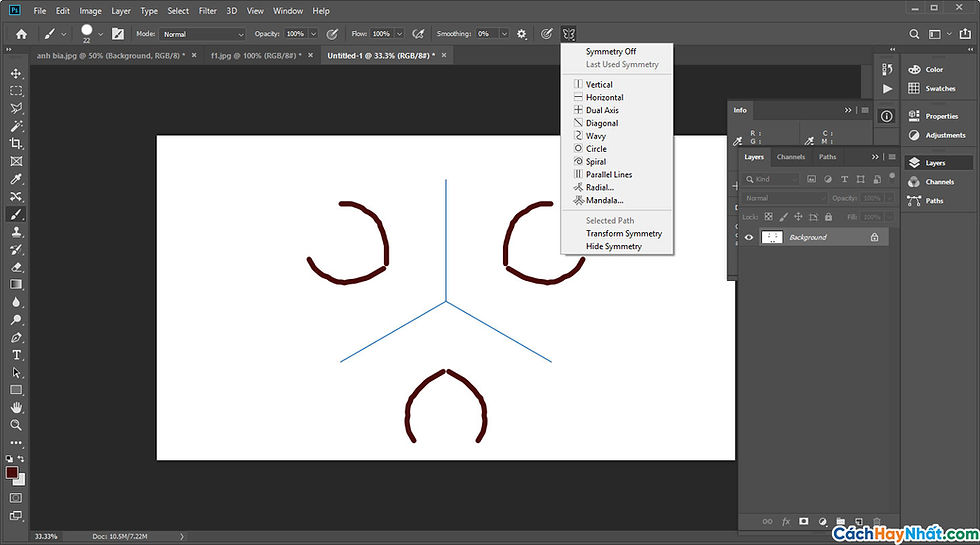980x545 pixels.
Task: Open the Filter menu
Action: (x=208, y=11)
